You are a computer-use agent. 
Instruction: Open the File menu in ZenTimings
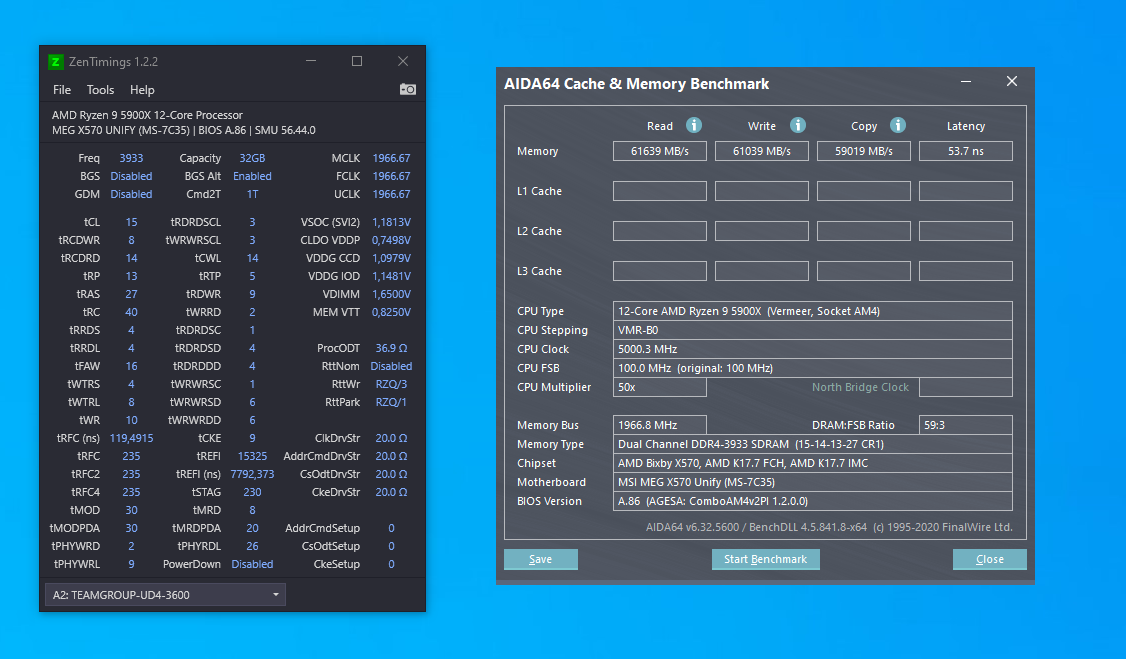pos(62,90)
